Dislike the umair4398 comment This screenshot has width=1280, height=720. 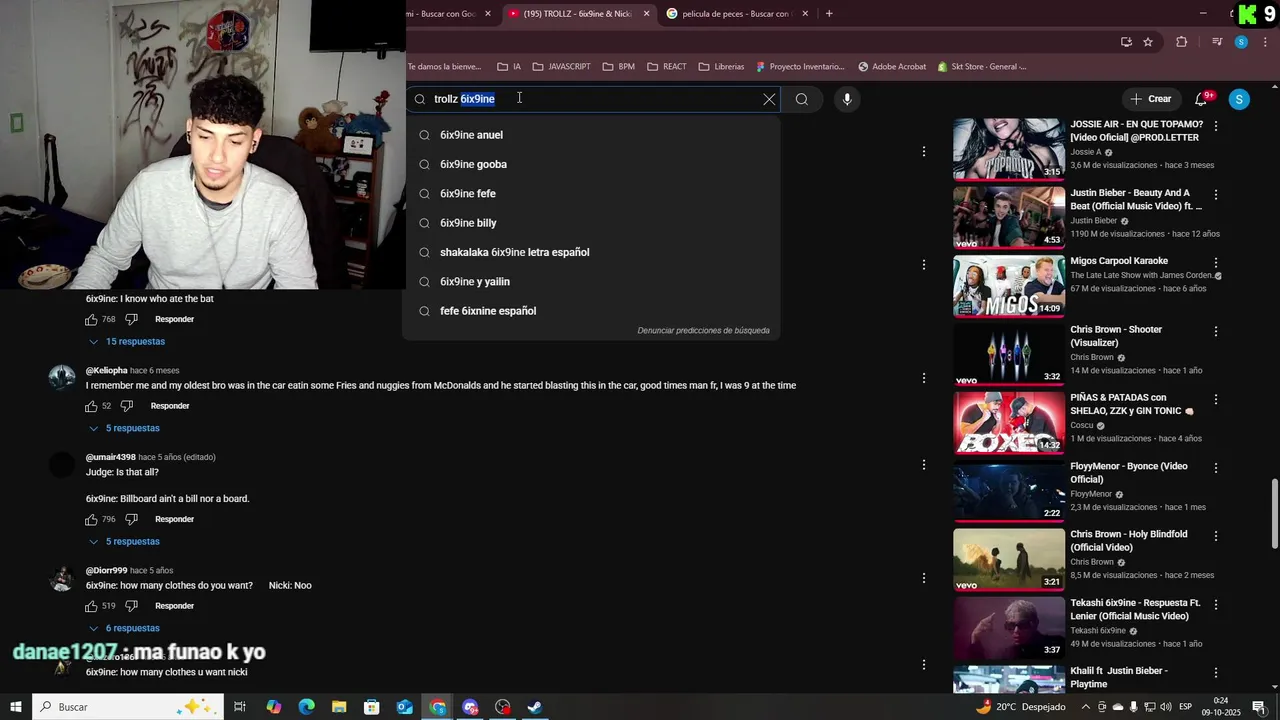click(131, 520)
